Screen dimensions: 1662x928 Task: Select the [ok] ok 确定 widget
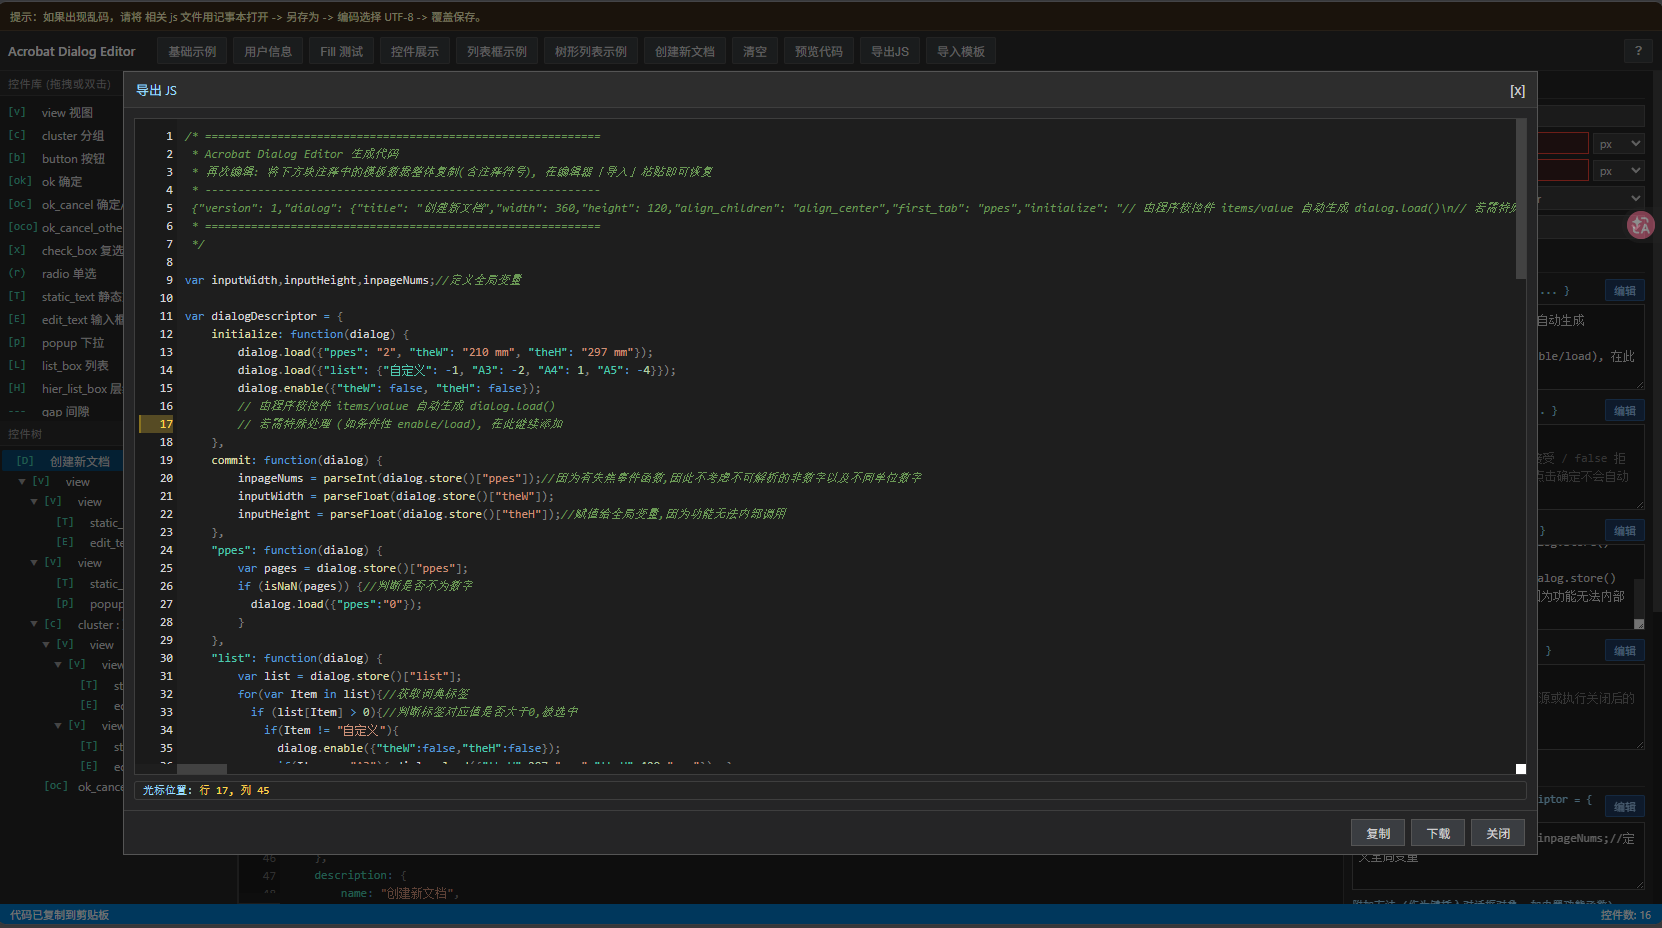tap(62, 182)
